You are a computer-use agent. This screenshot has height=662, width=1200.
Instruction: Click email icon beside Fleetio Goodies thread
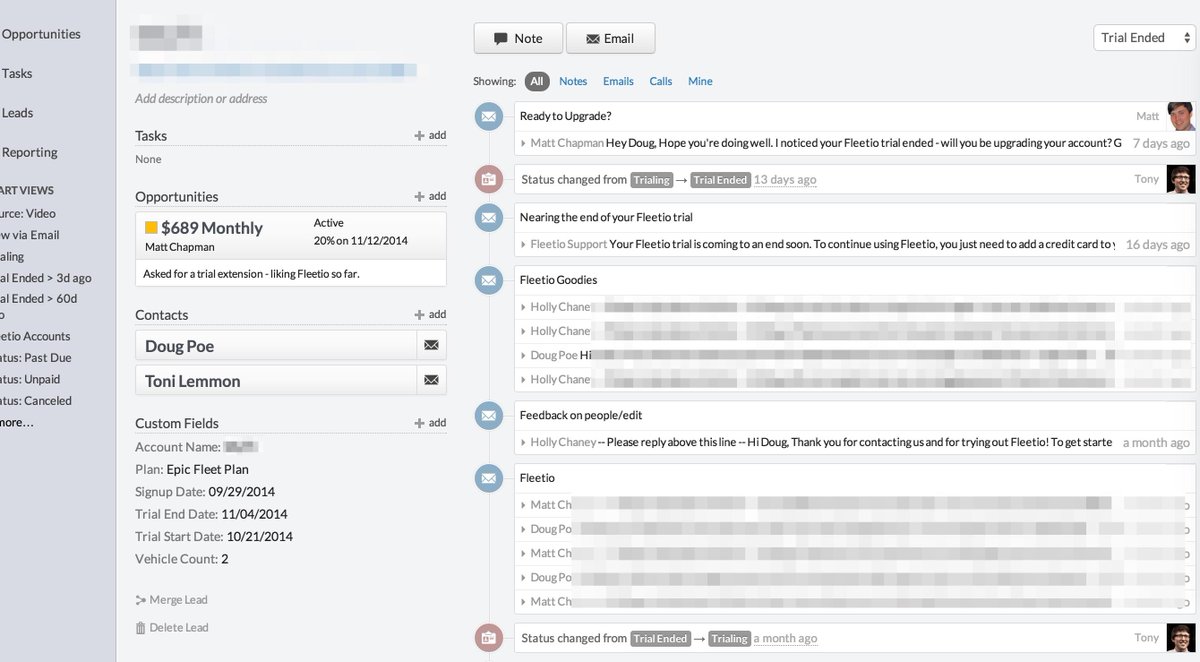tap(488, 280)
